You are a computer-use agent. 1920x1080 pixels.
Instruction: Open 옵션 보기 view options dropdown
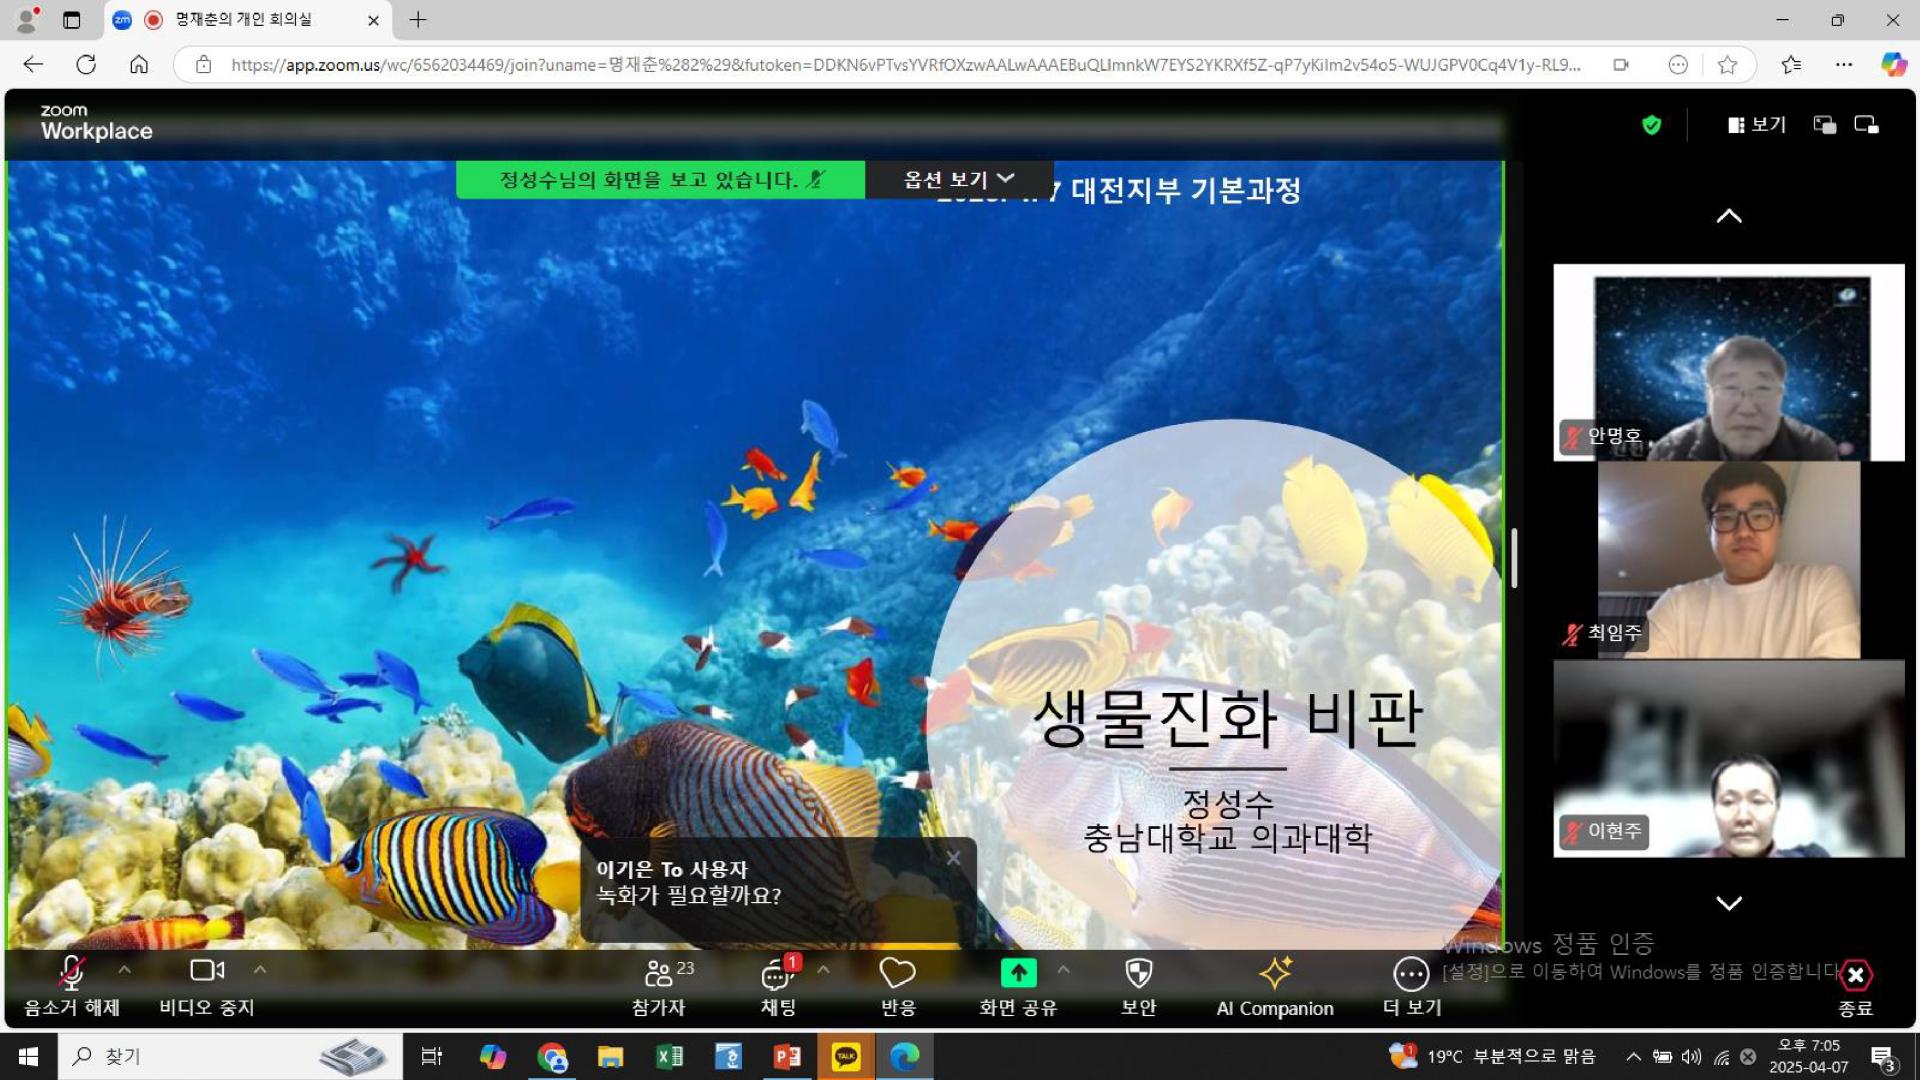pos(959,179)
